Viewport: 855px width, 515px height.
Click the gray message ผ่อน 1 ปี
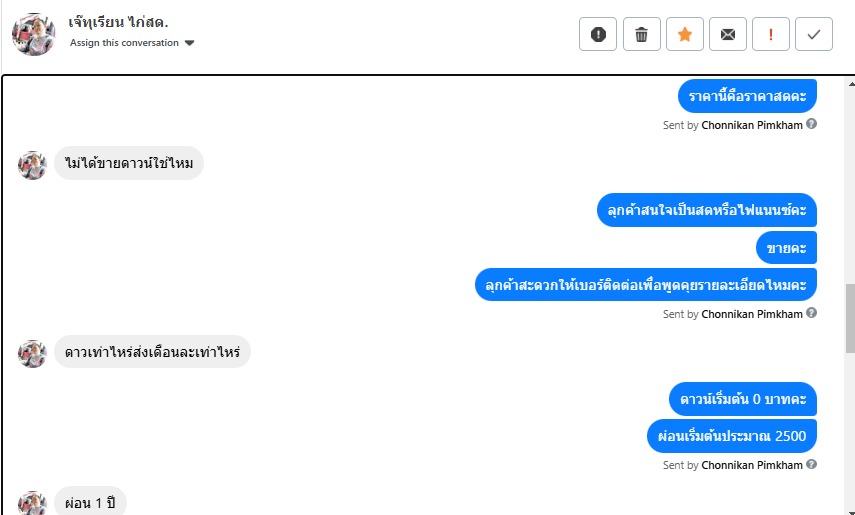(x=90, y=502)
